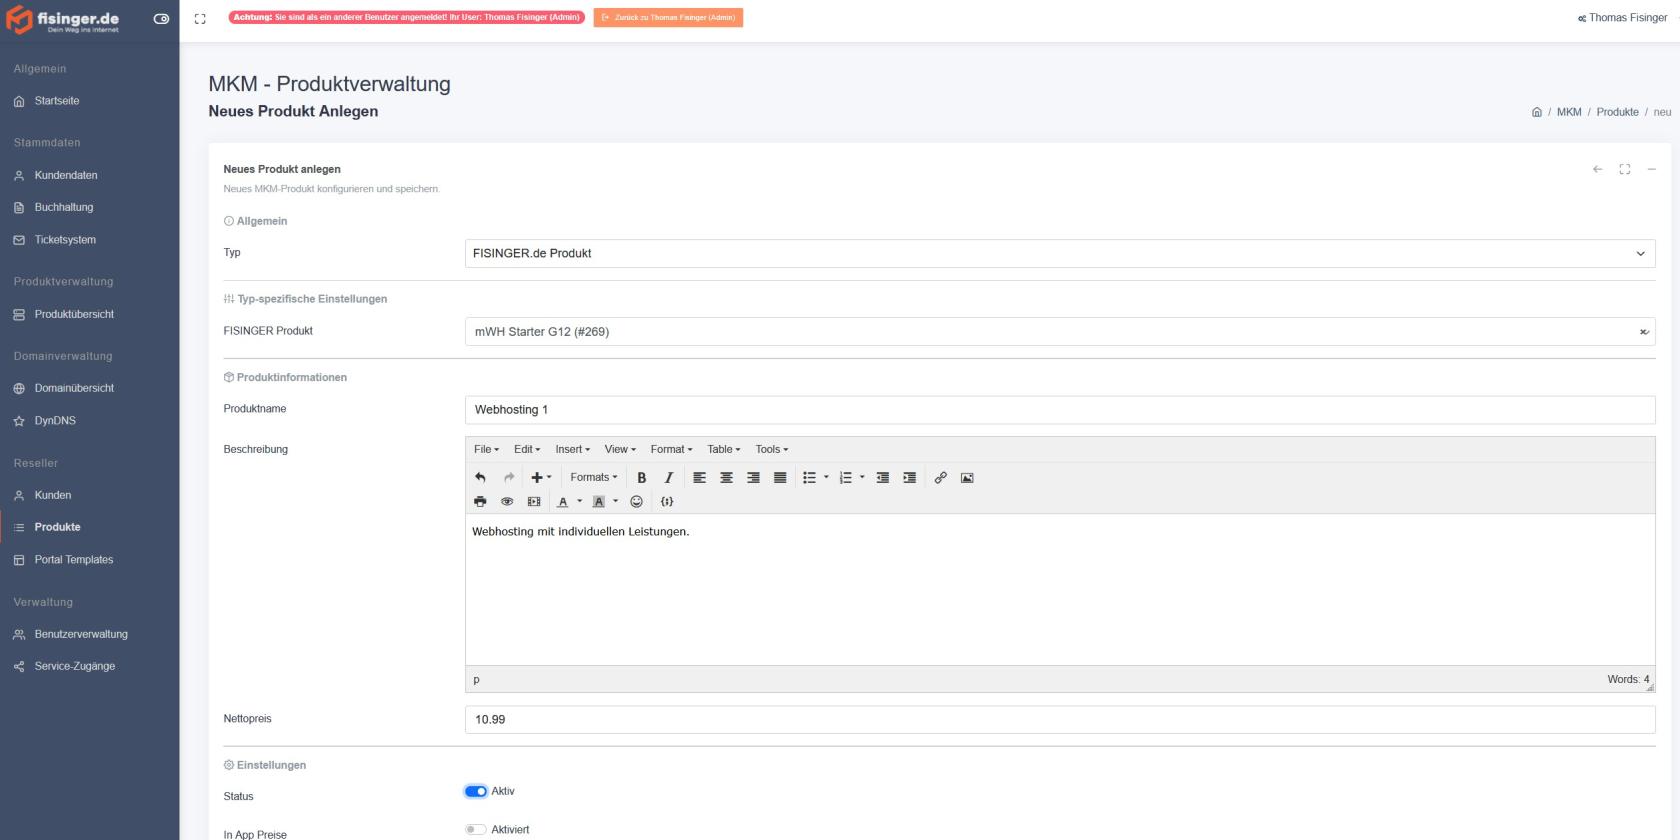Align description text to the left
Screen dimensions: 1680x840
[x=700, y=478]
